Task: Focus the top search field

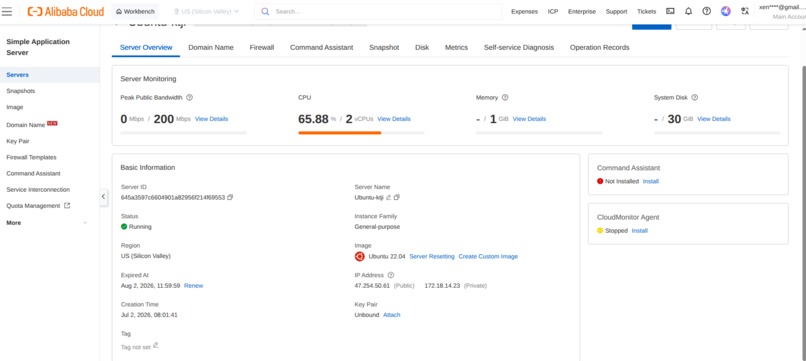Action: pos(378,11)
